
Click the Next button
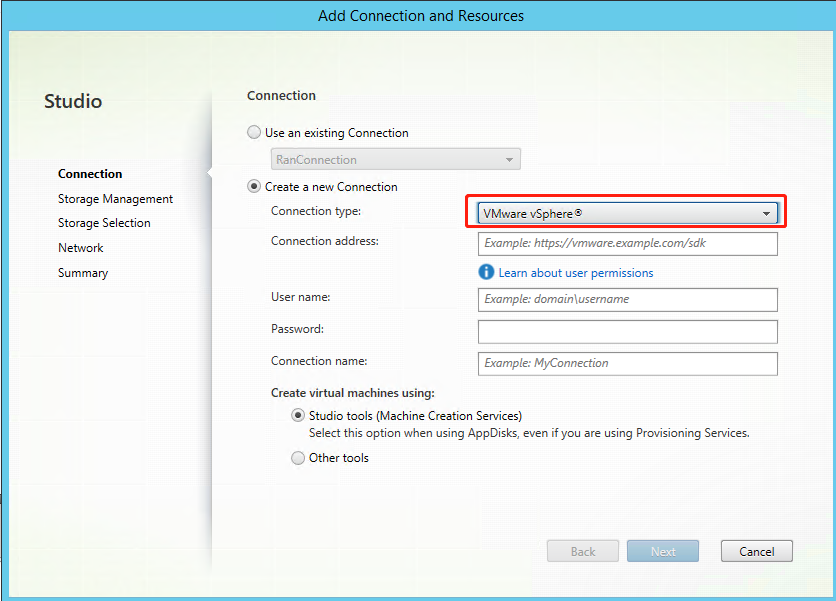tap(662, 550)
